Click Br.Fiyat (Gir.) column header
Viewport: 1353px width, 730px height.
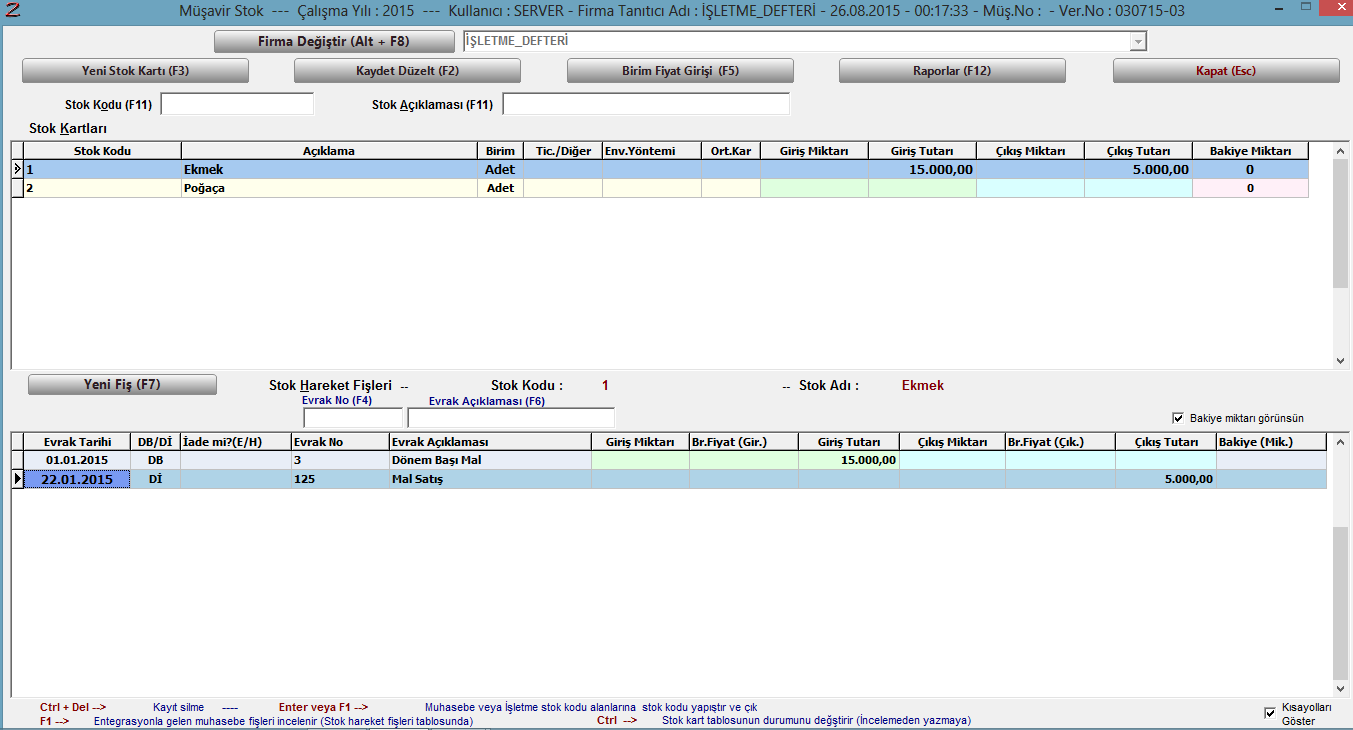[x=744, y=442]
